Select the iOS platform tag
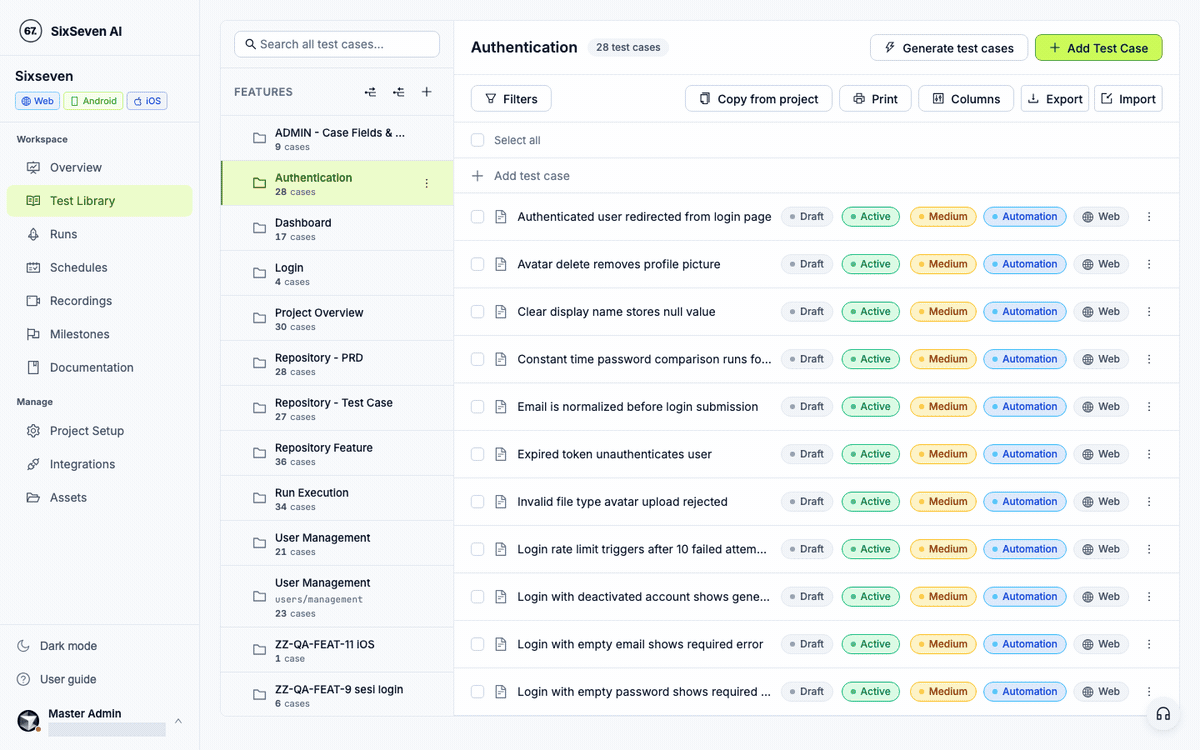This screenshot has width=1200, height=750. (147, 101)
